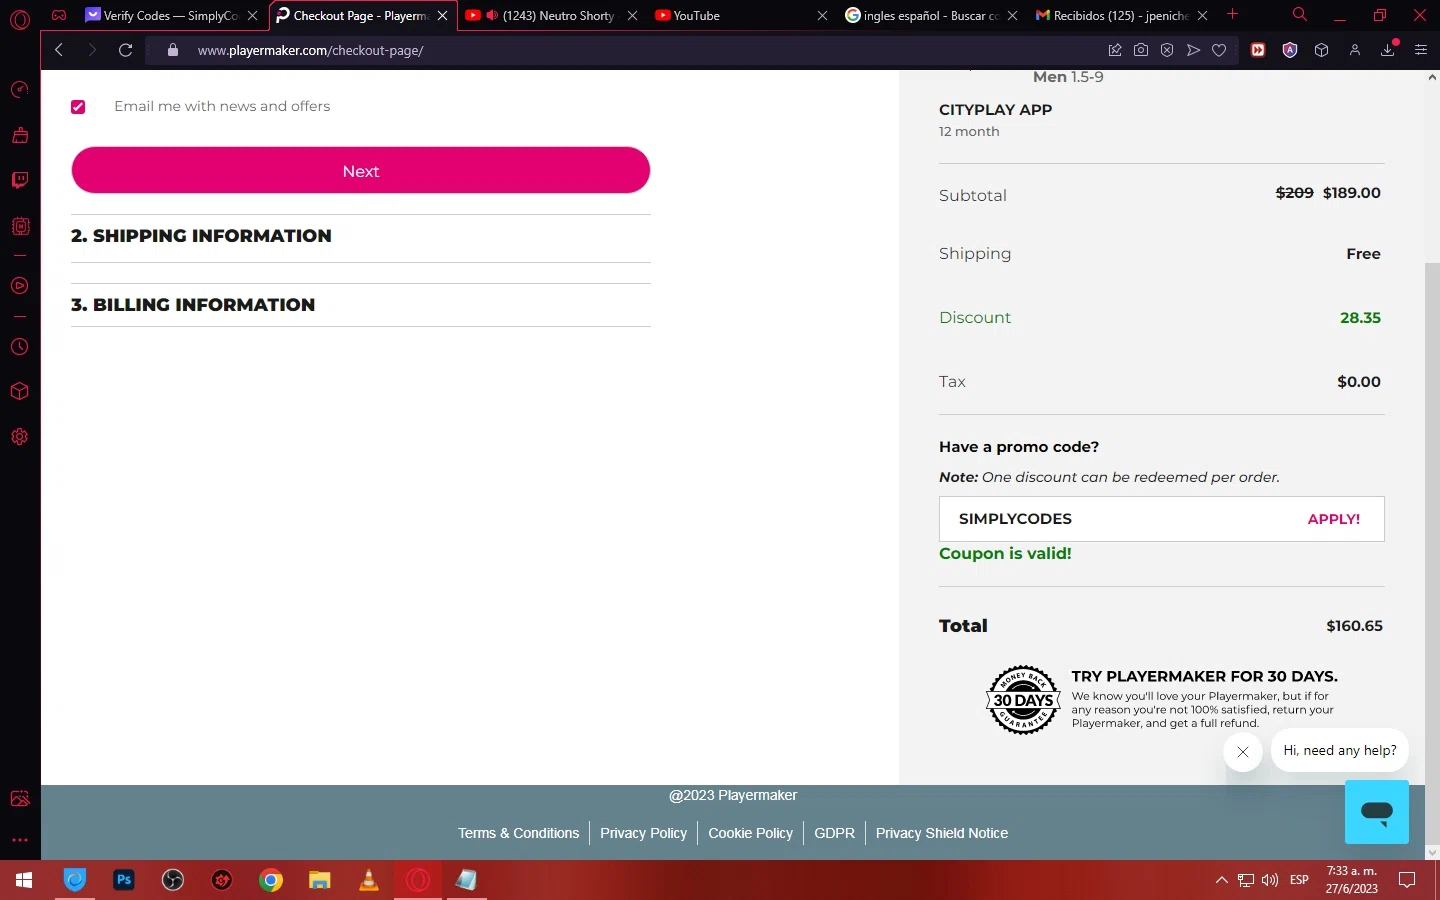Open Chrome from the taskbar
This screenshot has width=1440, height=900.
[271, 880]
